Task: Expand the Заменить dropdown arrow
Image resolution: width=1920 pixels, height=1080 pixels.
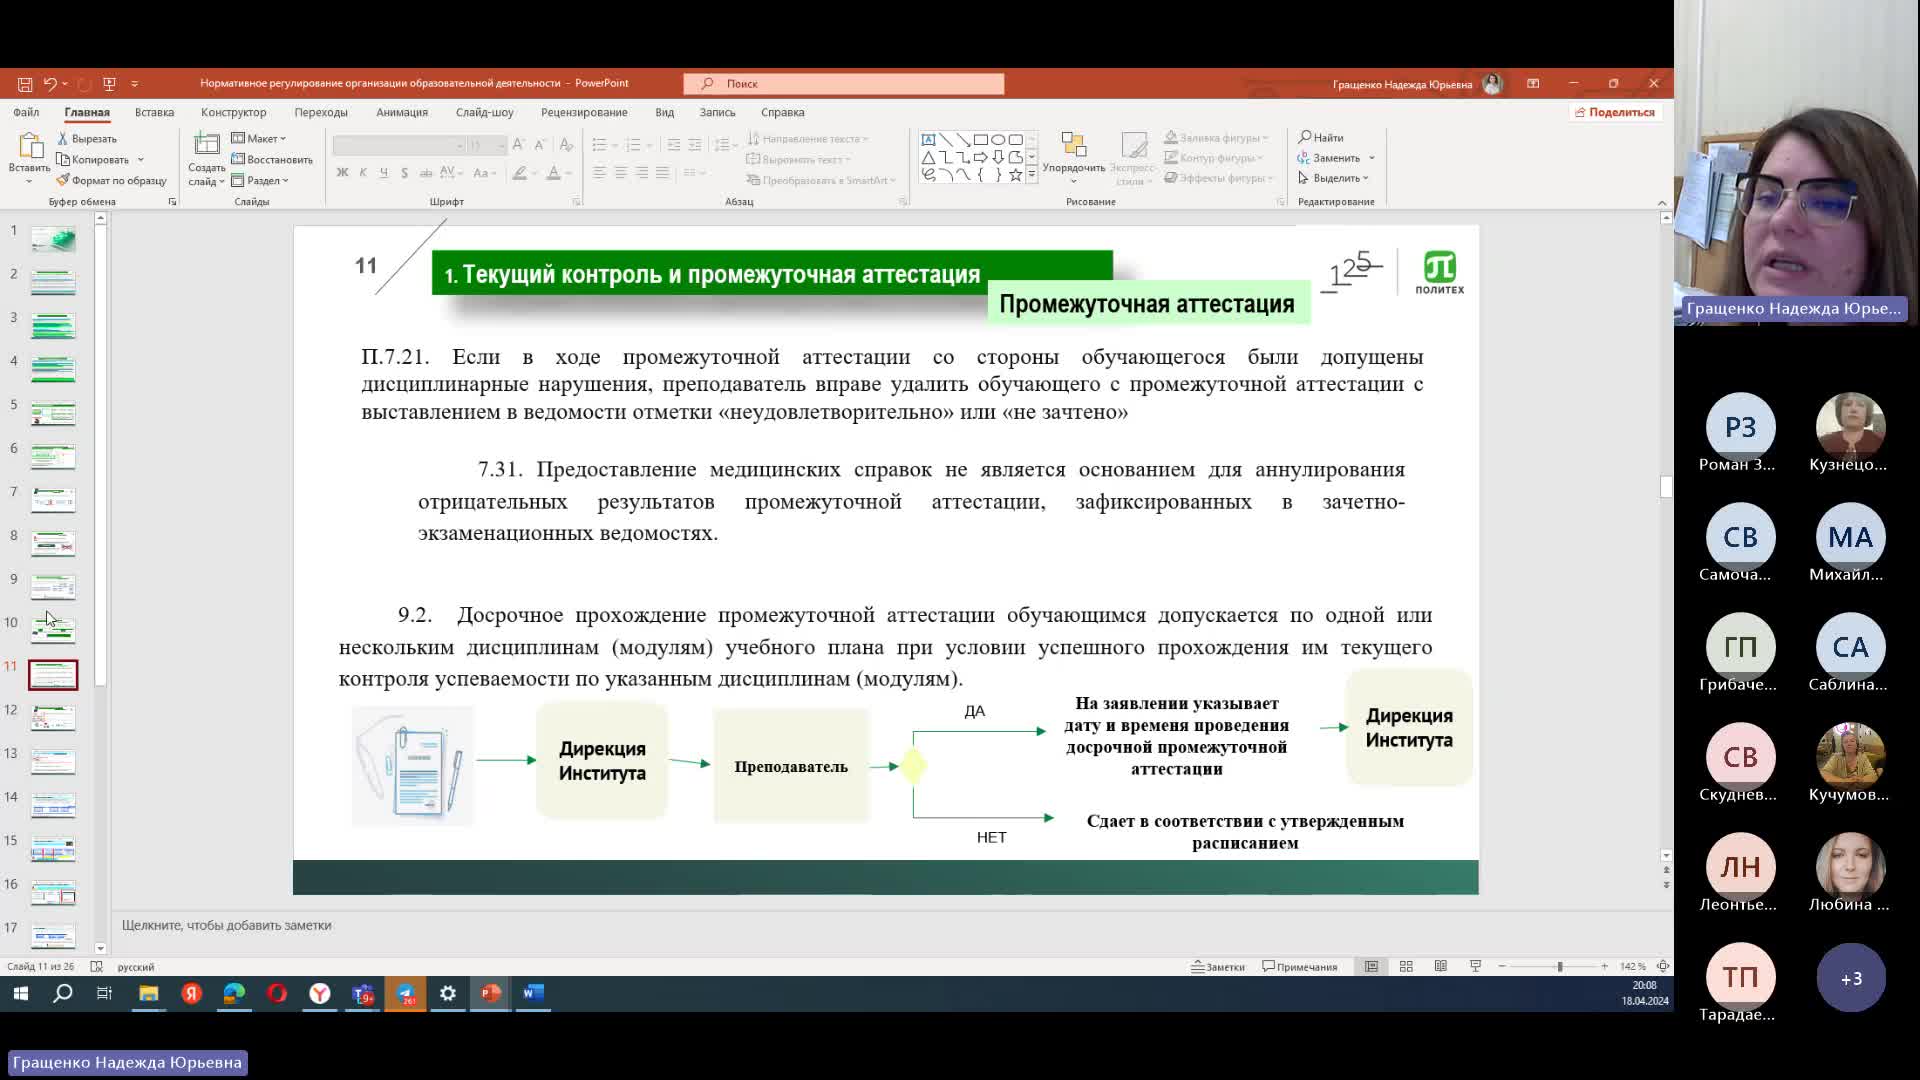Action: point(1372,158)
